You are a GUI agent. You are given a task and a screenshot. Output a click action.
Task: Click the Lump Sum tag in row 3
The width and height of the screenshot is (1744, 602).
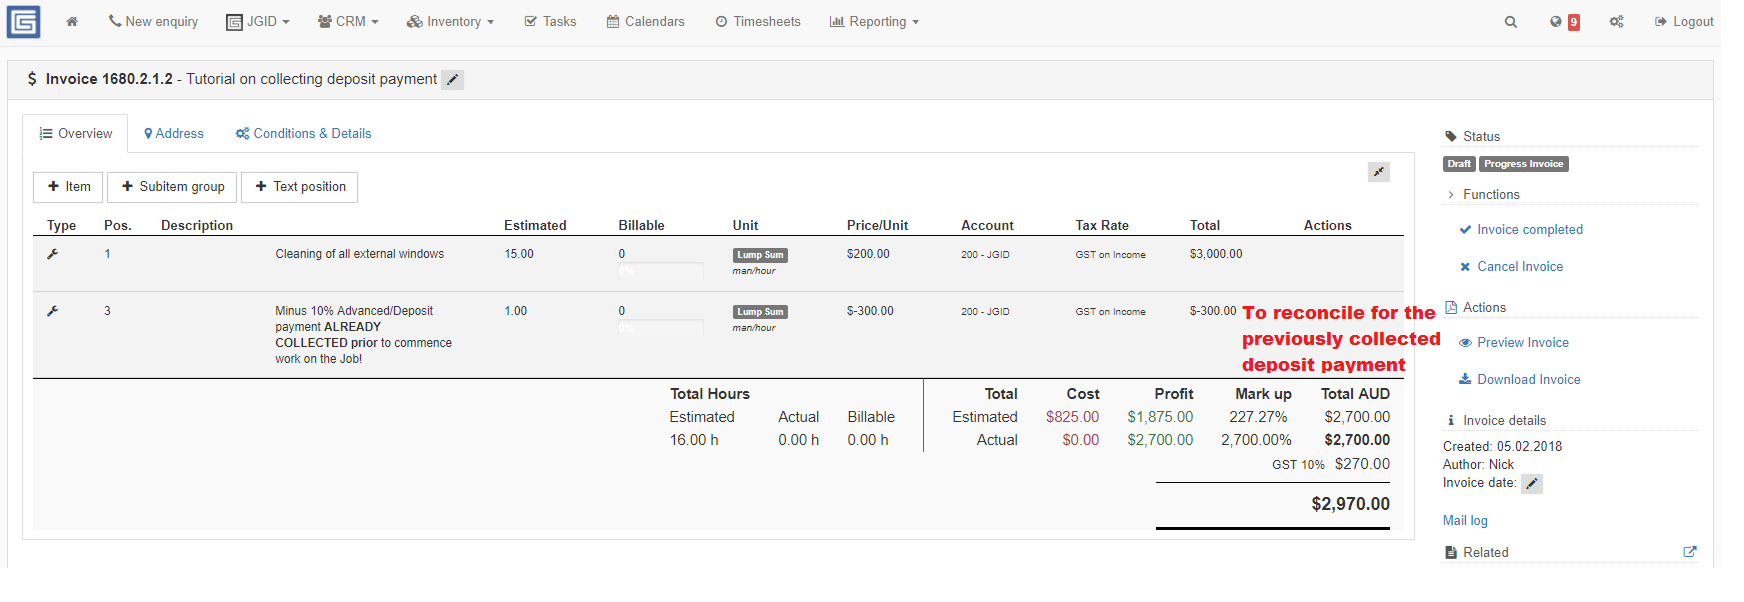760,312
